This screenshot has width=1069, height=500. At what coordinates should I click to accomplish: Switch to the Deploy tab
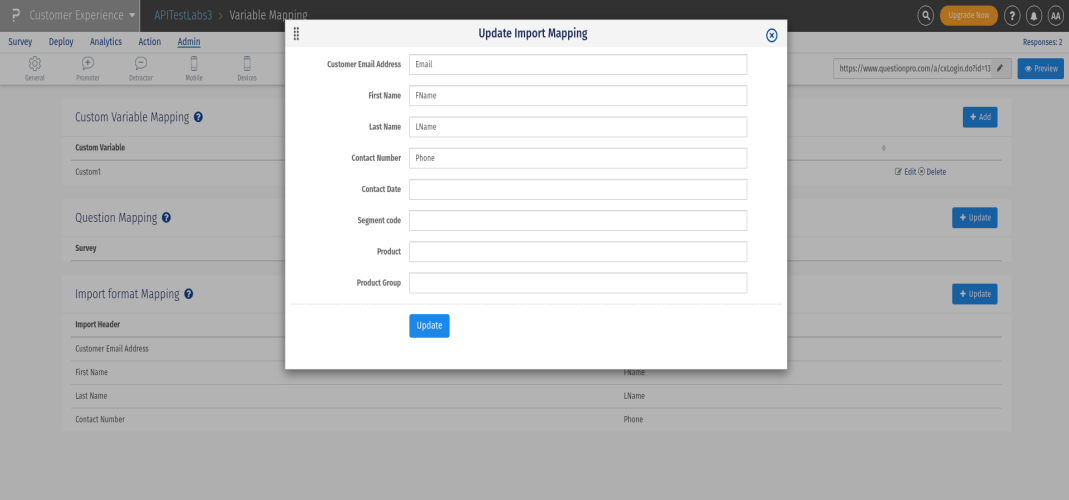point(61,42)
